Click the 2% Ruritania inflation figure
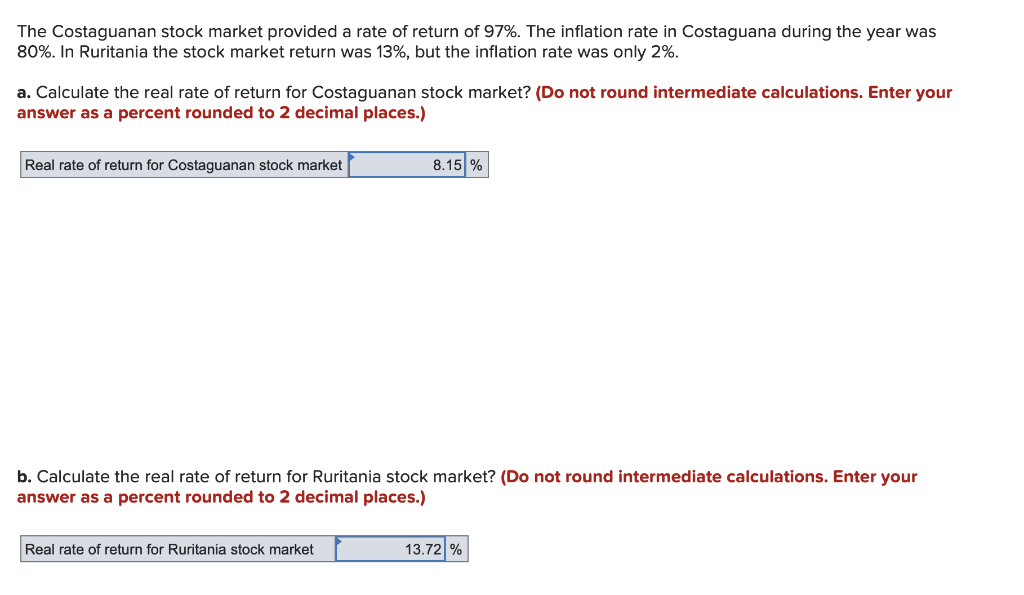The image size is (1024, 595). click(x=664, y=52)
